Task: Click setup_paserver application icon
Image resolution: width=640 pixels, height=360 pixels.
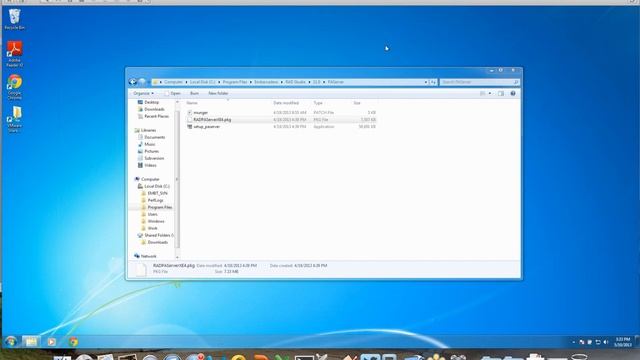Action: (x=189, y=127)
